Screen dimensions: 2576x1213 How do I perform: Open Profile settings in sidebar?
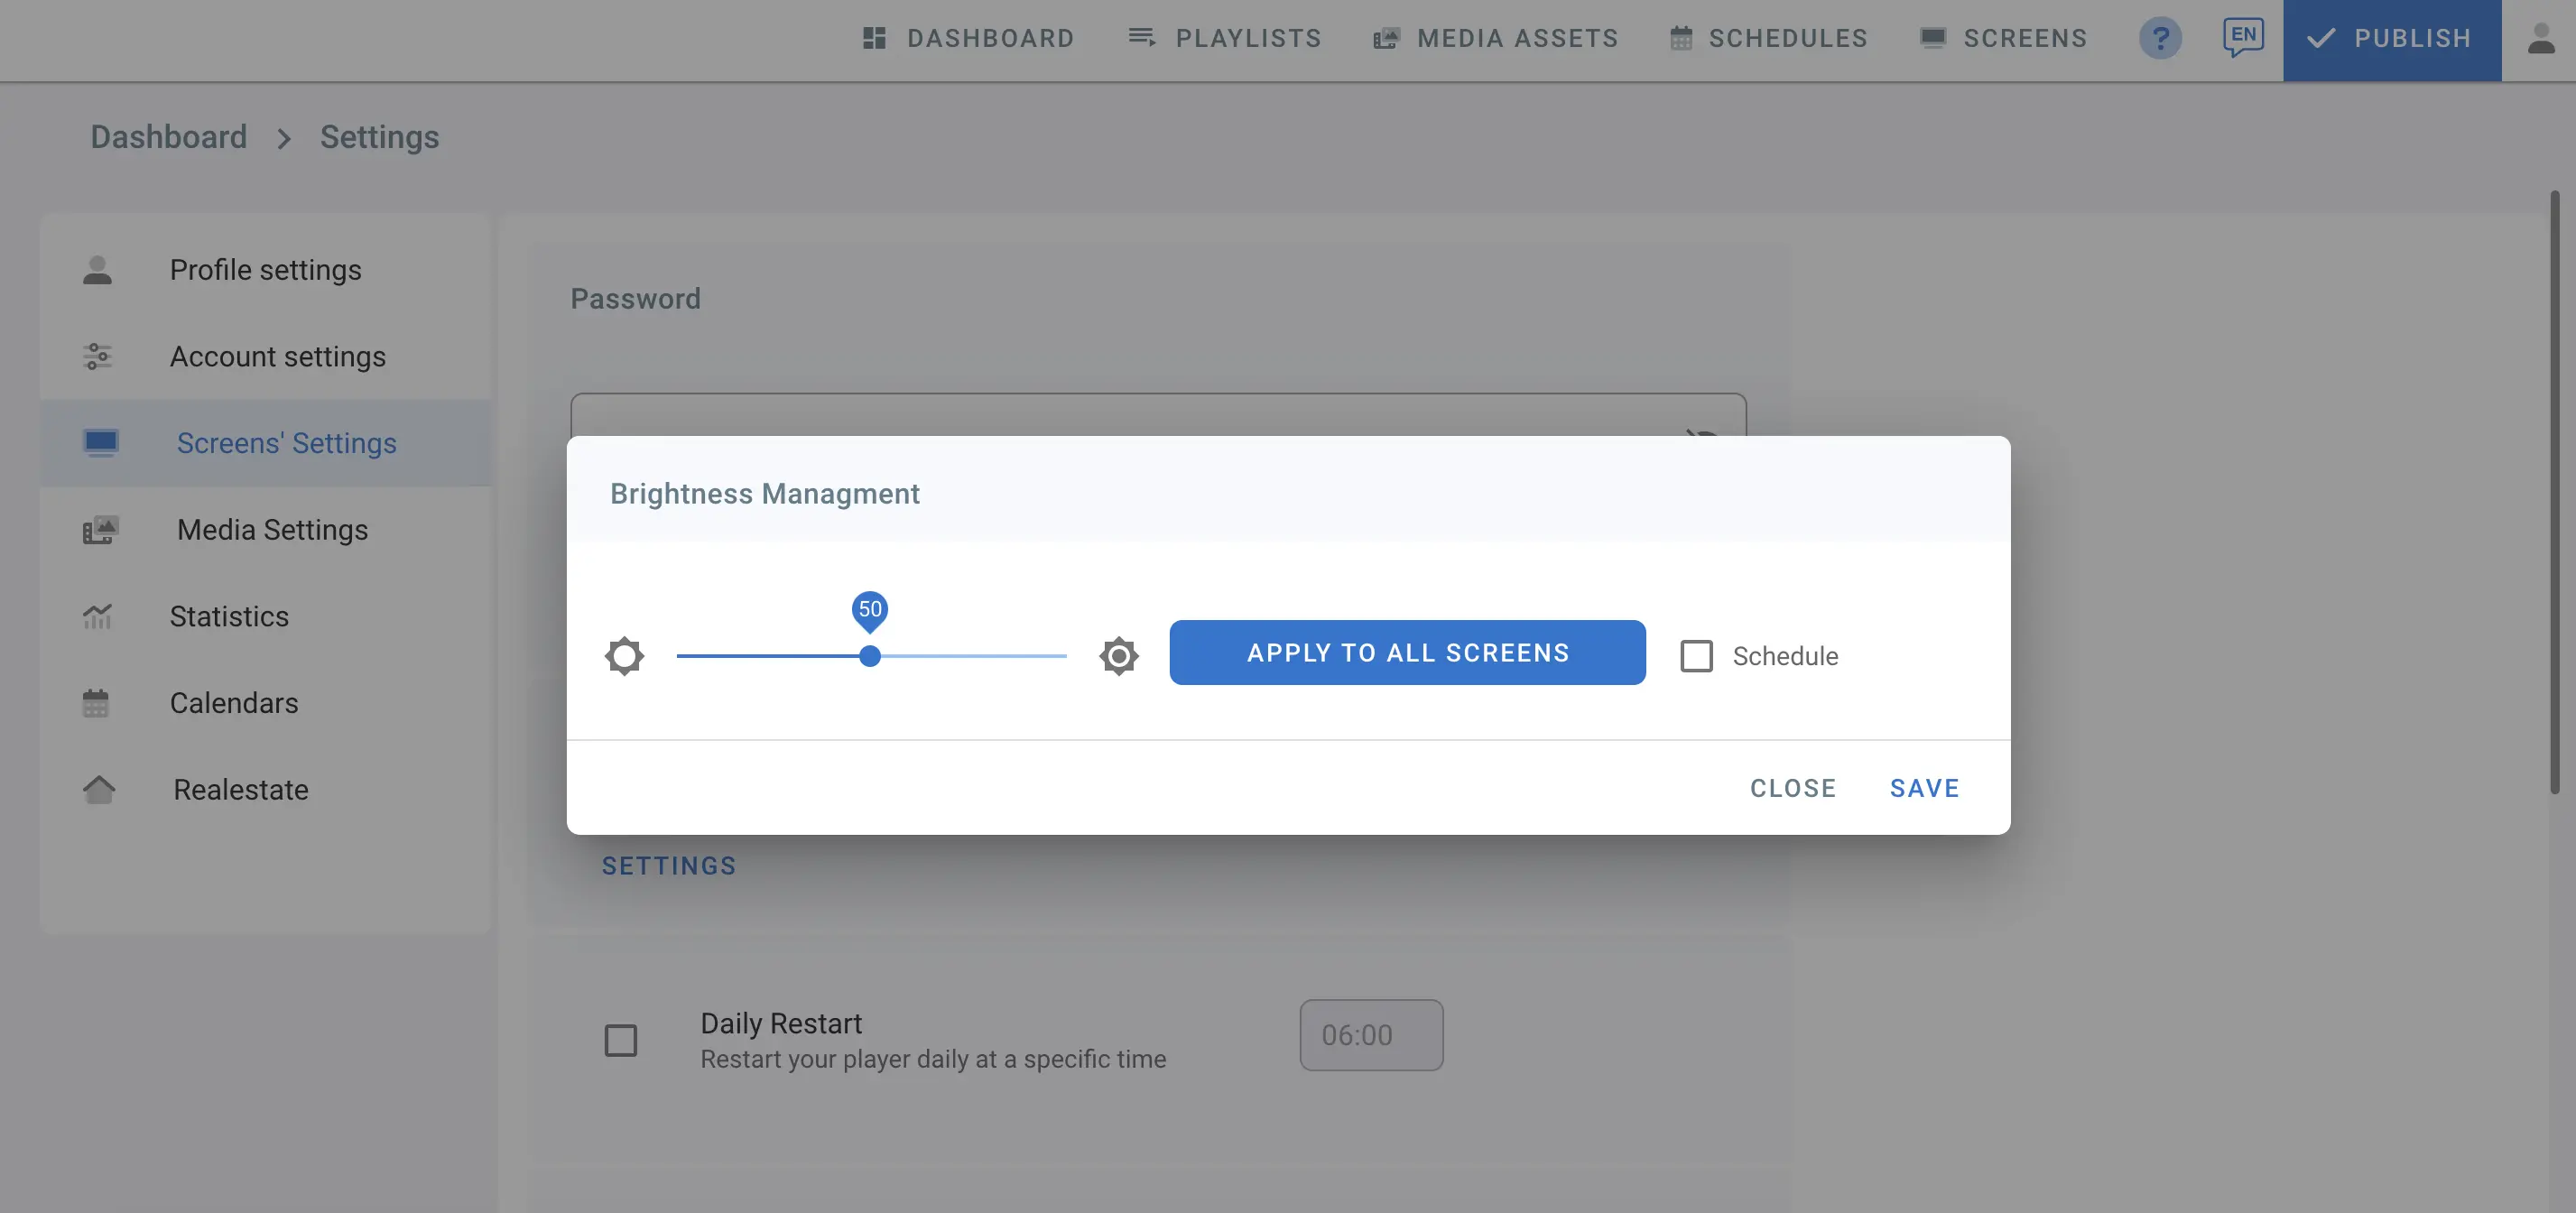point(265,270)
